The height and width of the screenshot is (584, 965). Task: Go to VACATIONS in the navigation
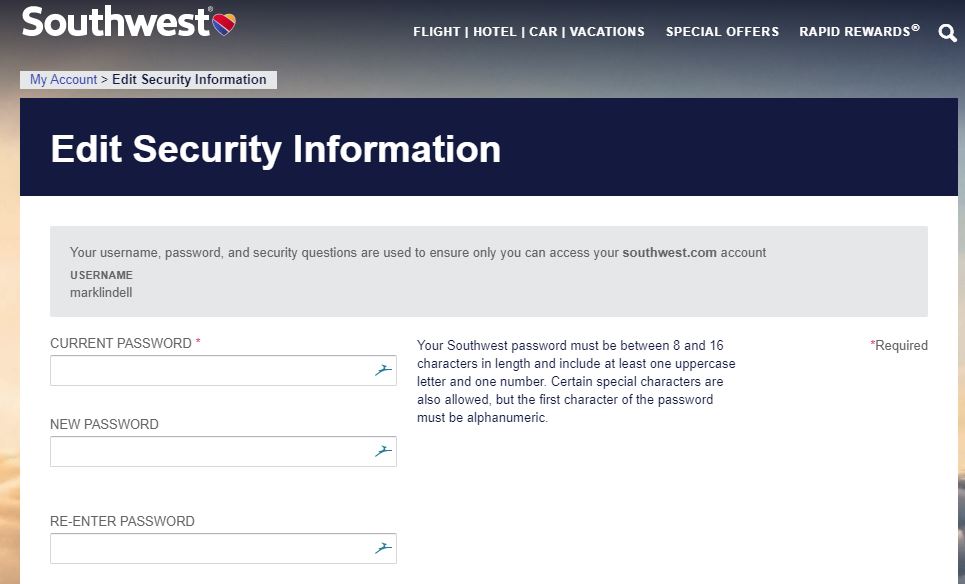pos(607,32)
